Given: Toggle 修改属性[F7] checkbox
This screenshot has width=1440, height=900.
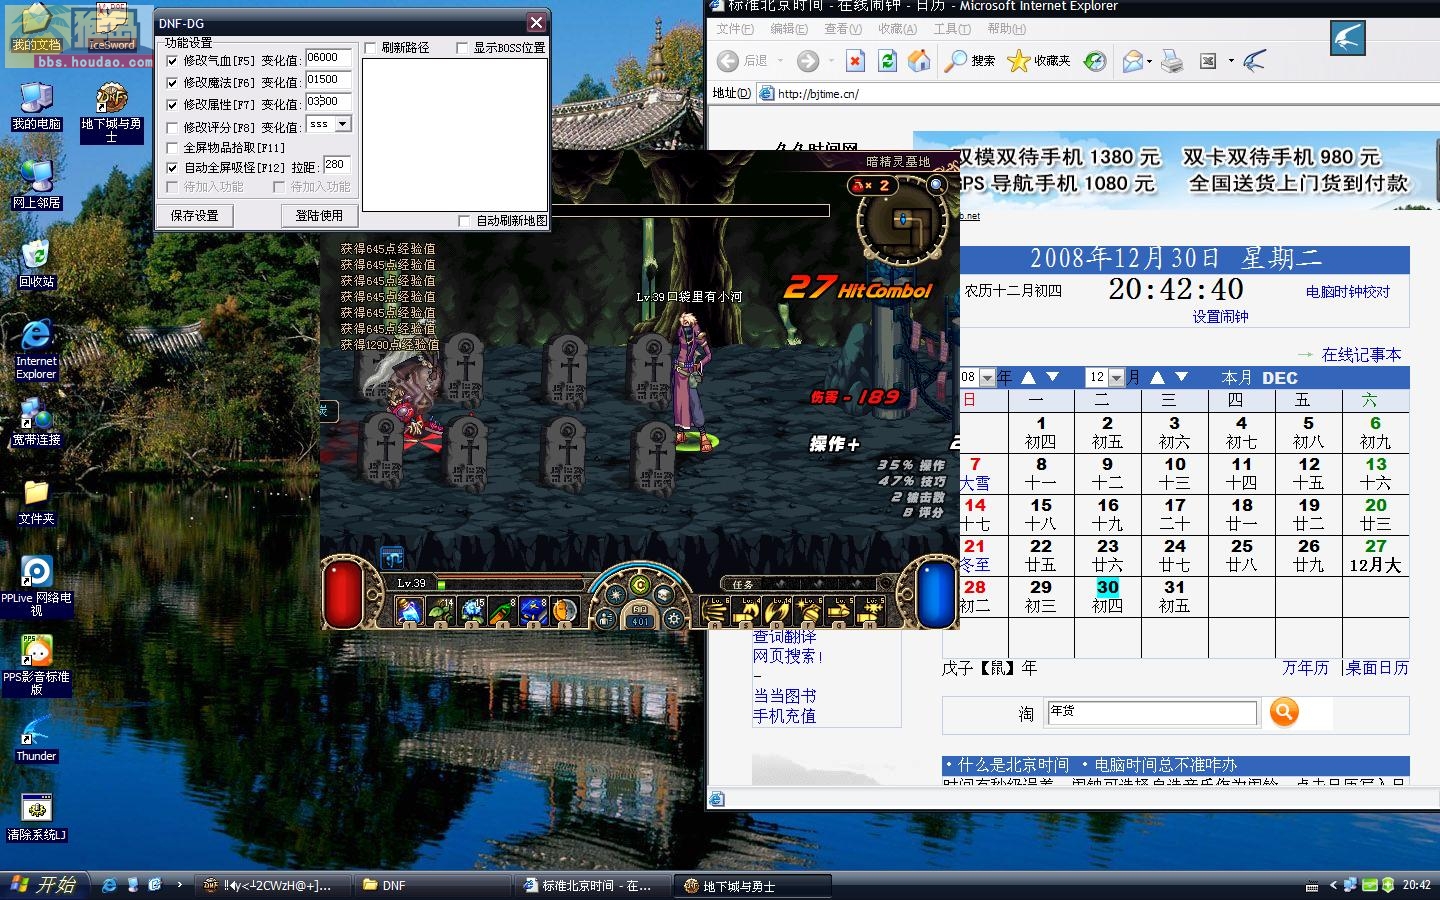Looking at the screenshot, I should point(172,105).
